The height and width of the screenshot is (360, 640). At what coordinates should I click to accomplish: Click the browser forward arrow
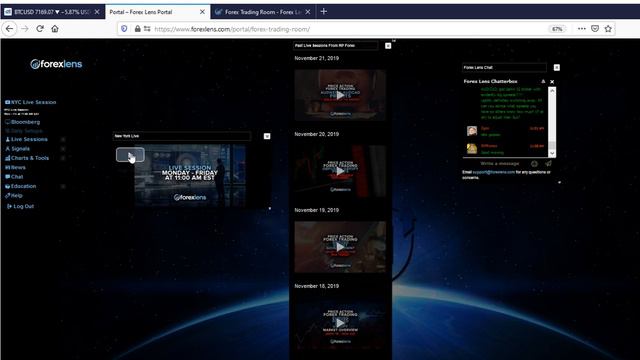(x=24, y=29)
